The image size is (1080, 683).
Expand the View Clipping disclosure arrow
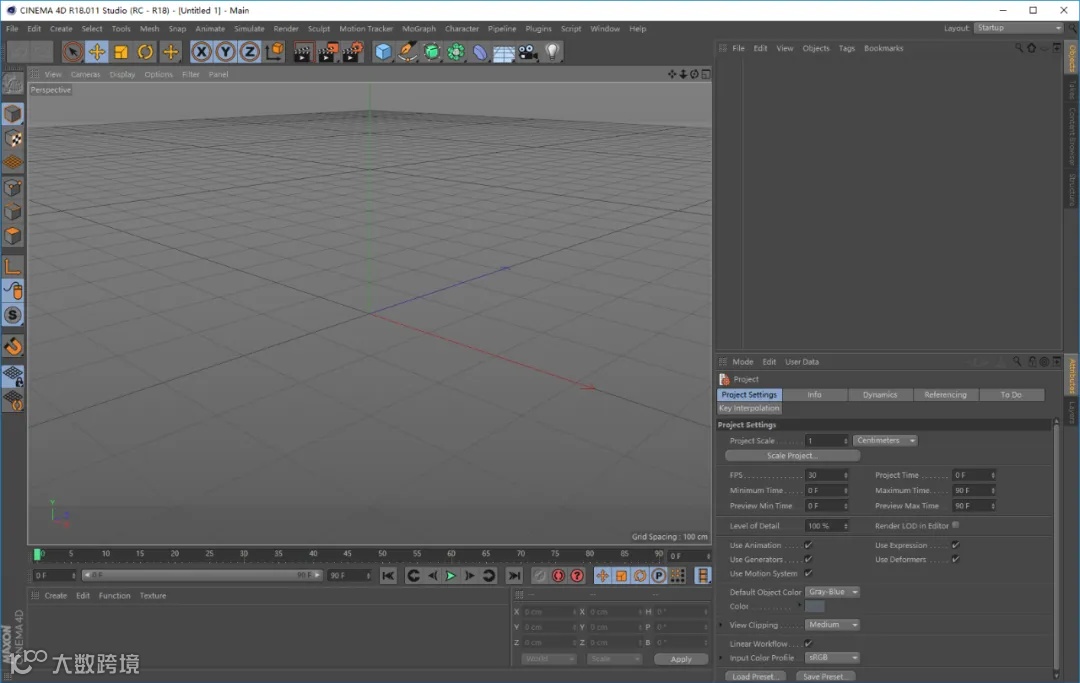click(722, 625)
